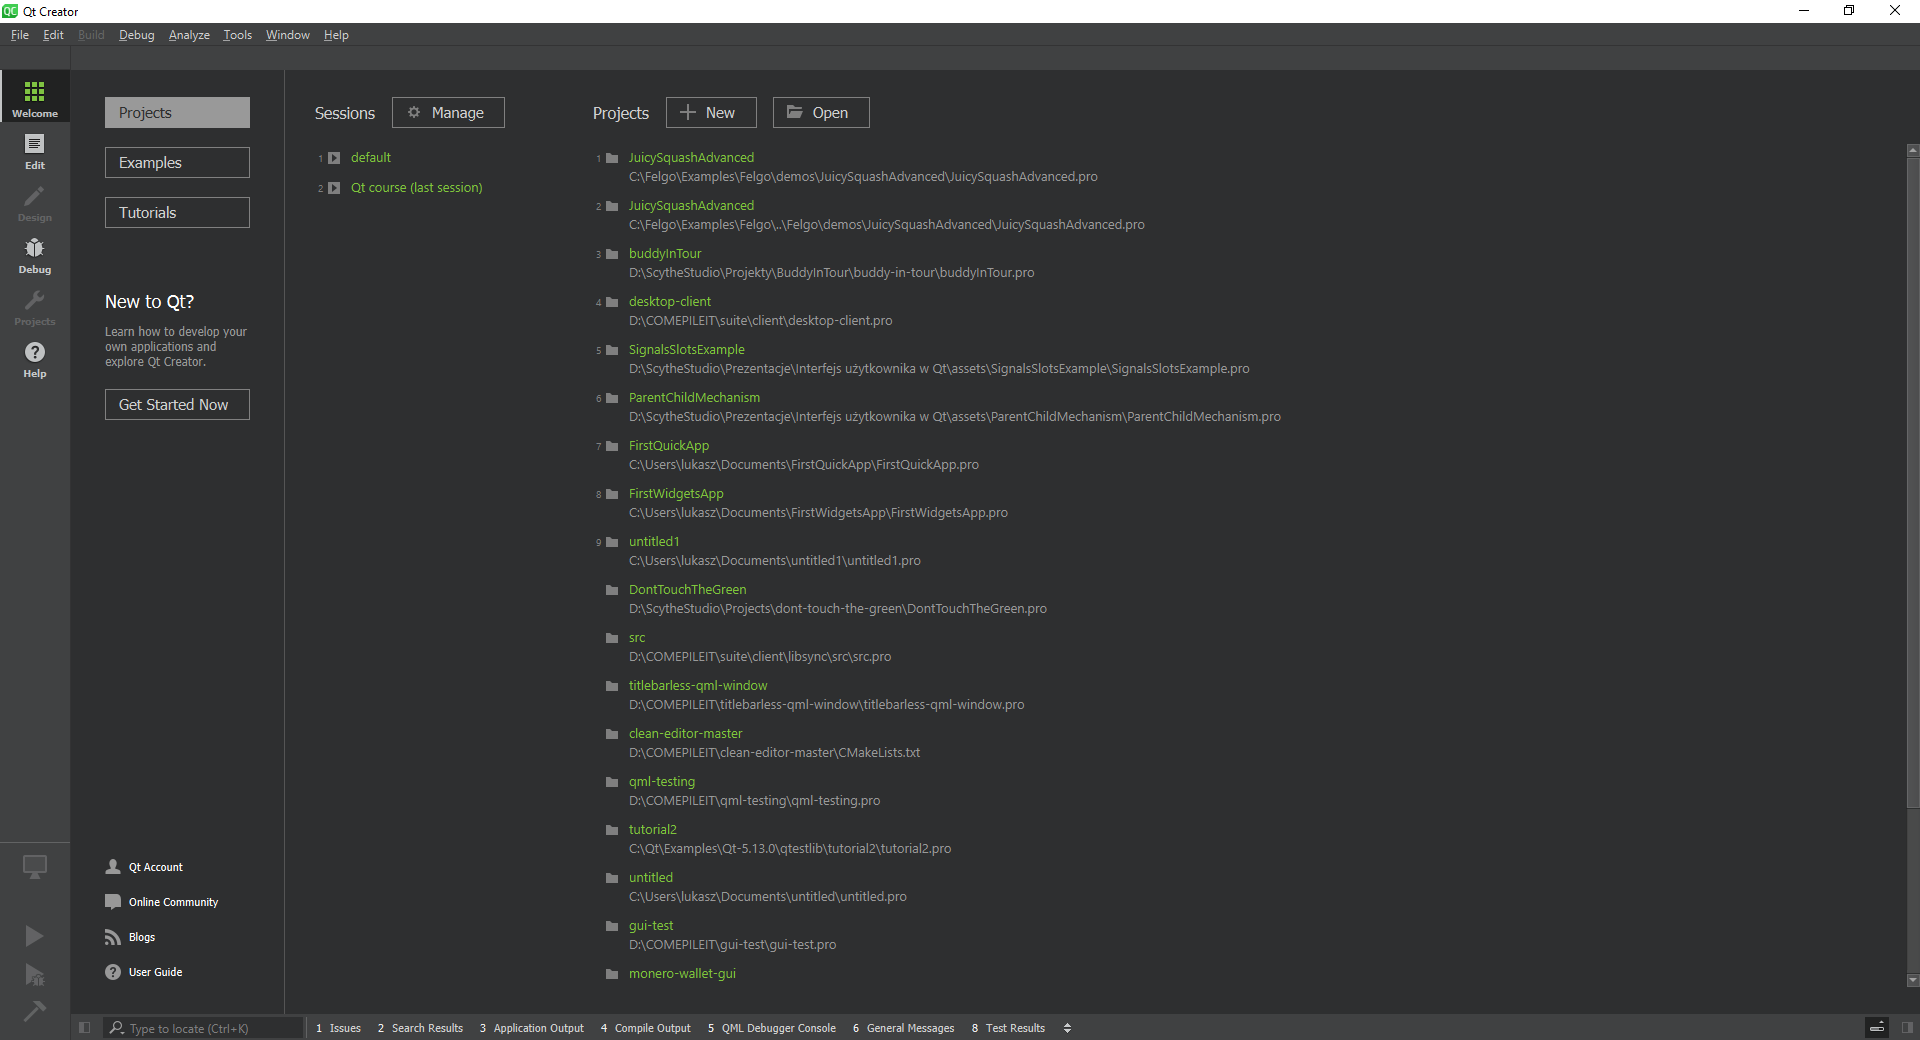This screenshot has height=1040, width=1920.
Task: Open the Help menu
Action: pos(336,35)
